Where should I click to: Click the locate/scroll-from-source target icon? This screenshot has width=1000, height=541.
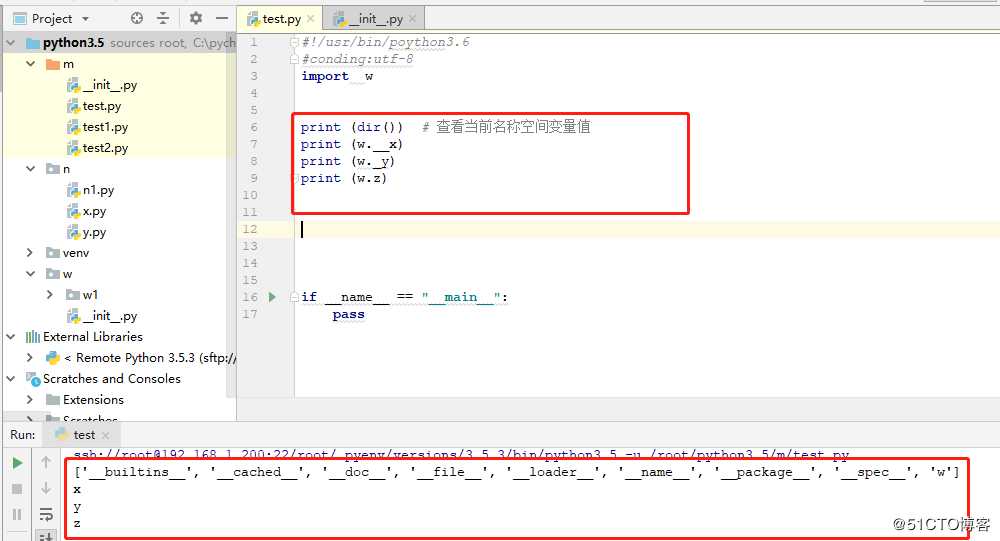pos(136,19)
